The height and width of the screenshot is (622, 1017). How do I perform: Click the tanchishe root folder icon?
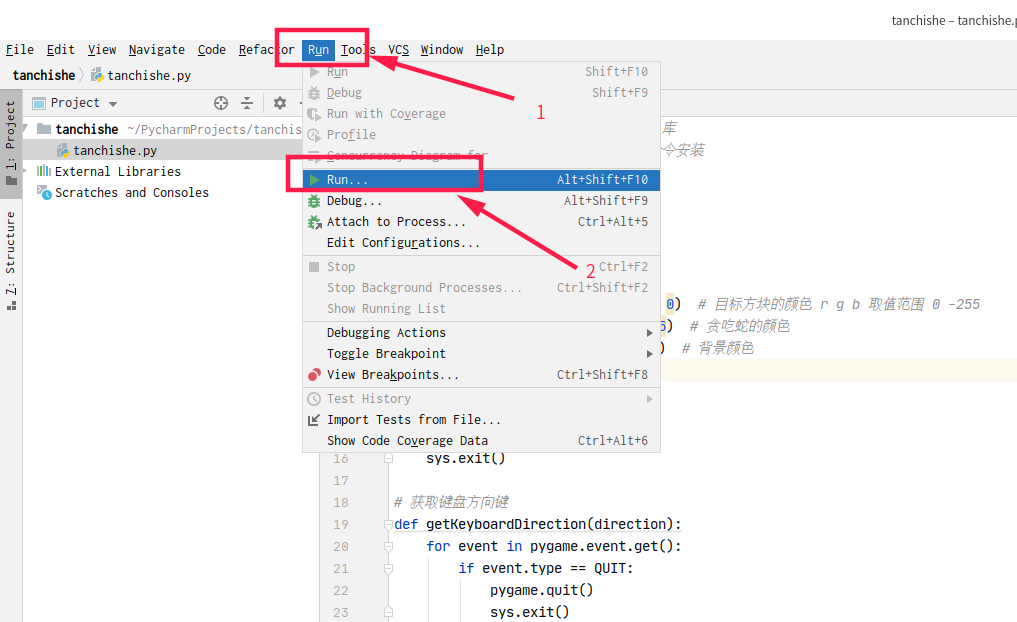click(x=44, y=128)
